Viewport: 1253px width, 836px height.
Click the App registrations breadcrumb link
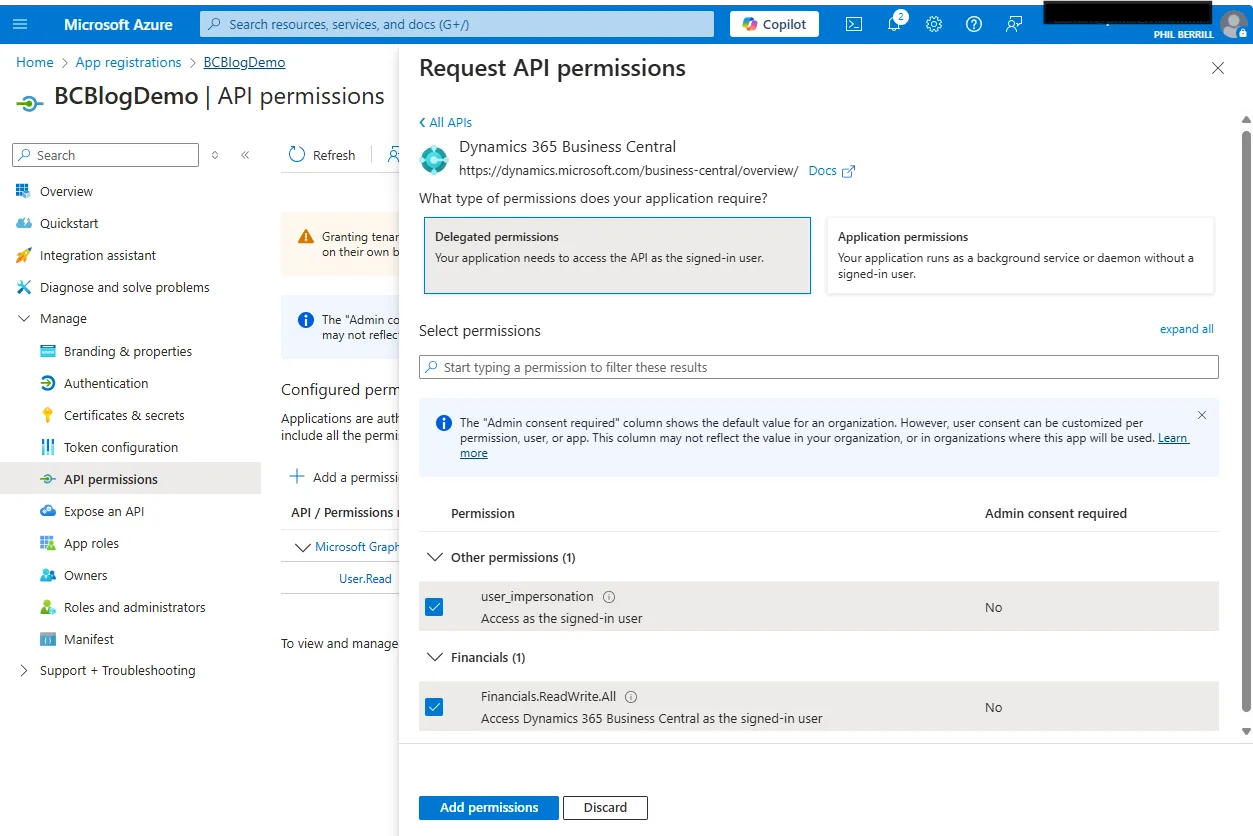click(129, 62)
